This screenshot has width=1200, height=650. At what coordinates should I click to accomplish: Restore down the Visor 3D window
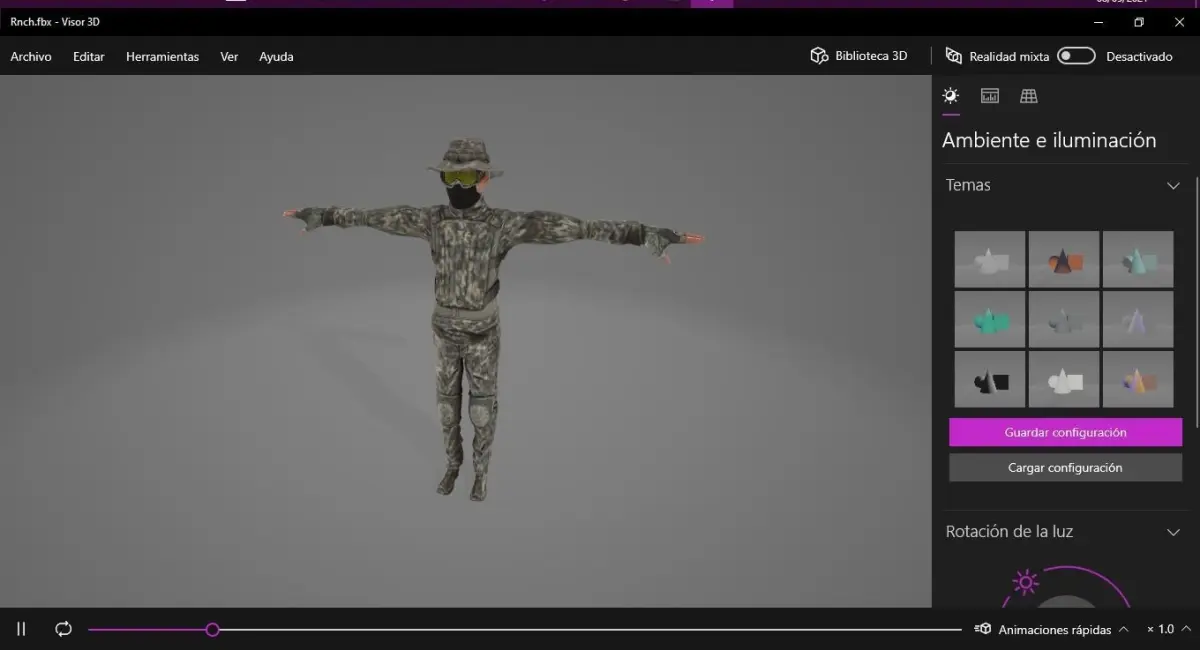[x=1138, y=22]
